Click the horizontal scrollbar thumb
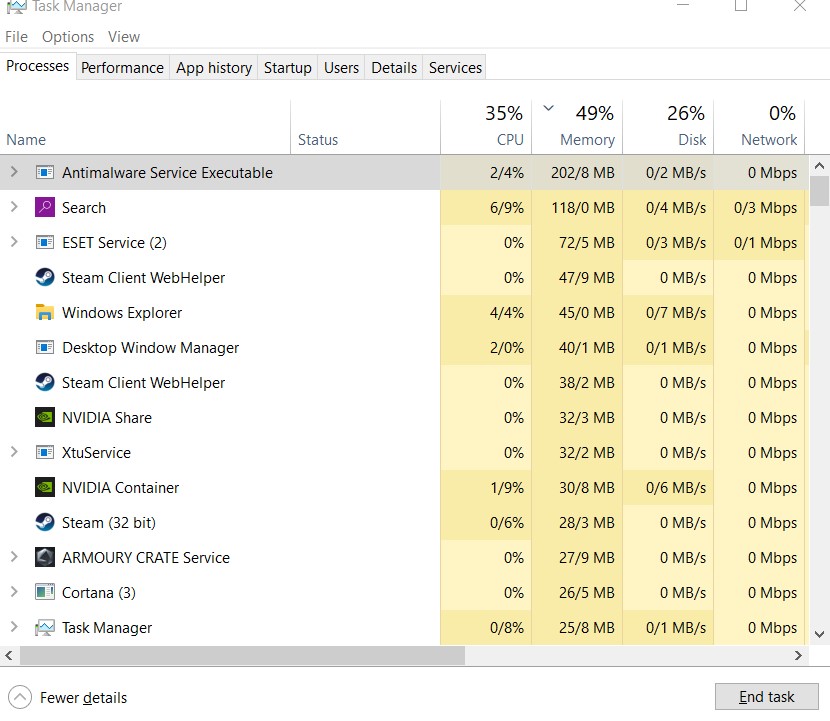The image size is (830, 721). click(242, 655)
